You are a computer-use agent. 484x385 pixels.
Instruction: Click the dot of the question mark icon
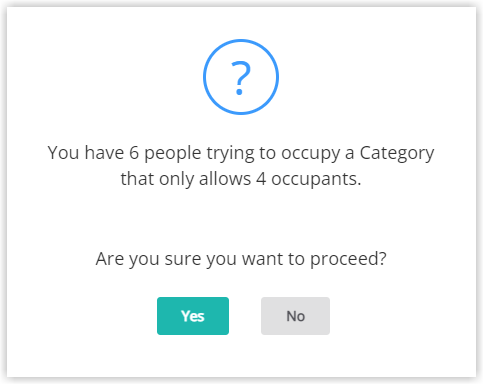point(239,92)
